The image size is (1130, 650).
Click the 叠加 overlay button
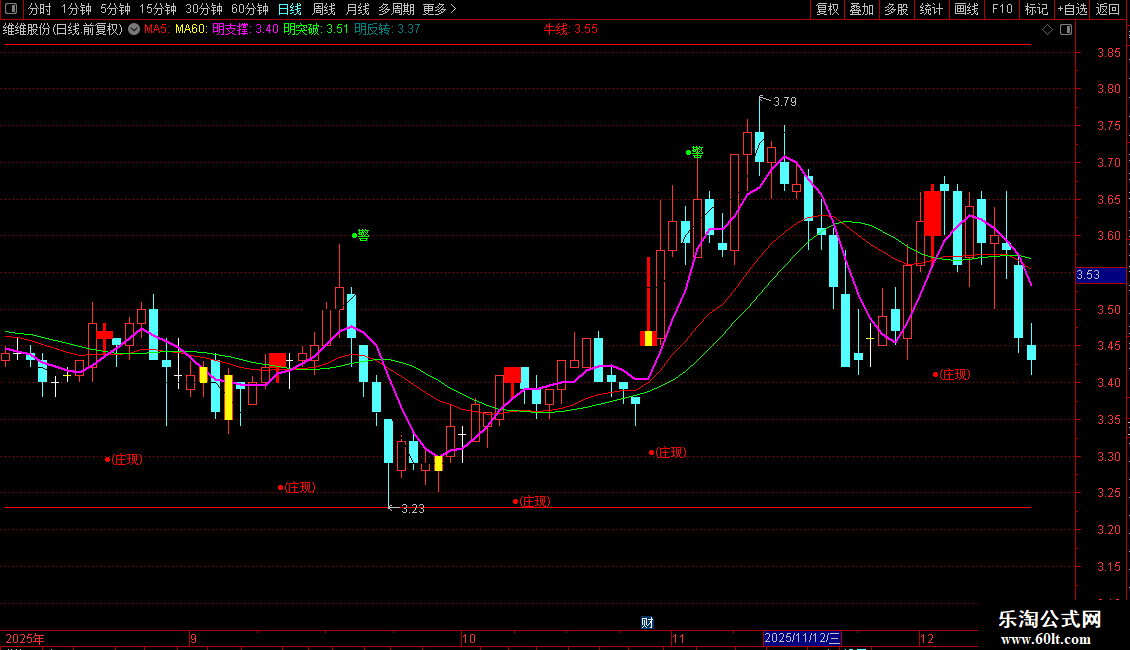coord(862,9)
